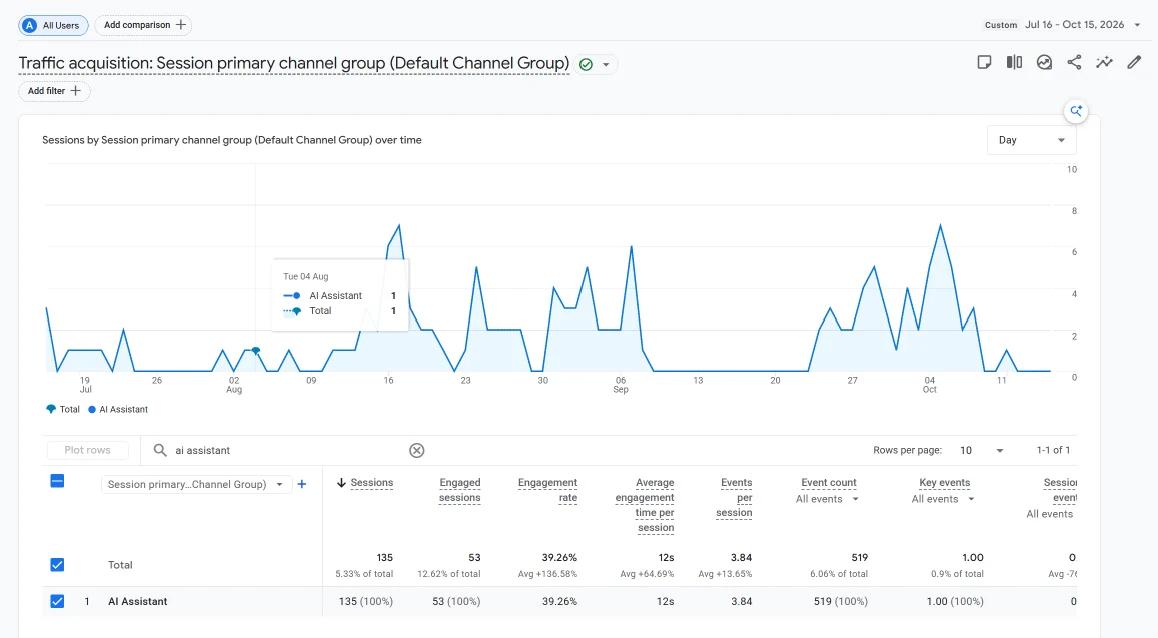Click the Total row label

(120, 565)
